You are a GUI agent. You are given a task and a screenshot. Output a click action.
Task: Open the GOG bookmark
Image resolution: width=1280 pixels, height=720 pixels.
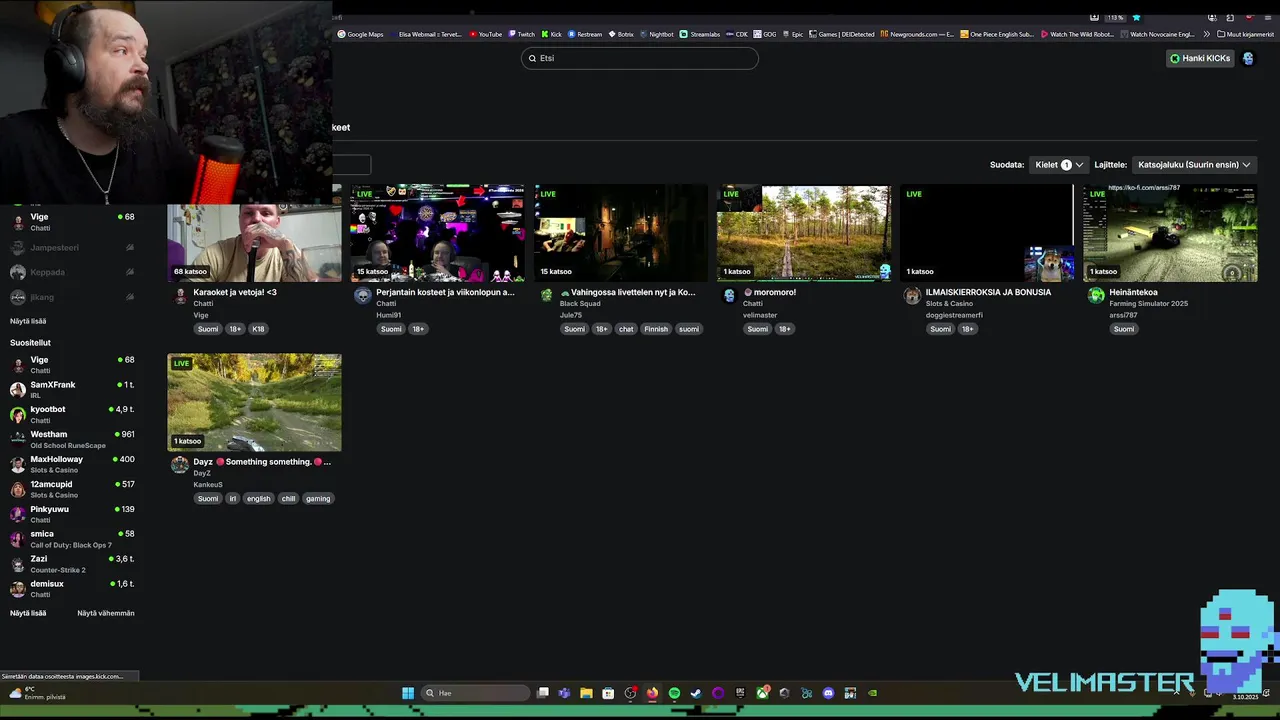tap(765, 34)
